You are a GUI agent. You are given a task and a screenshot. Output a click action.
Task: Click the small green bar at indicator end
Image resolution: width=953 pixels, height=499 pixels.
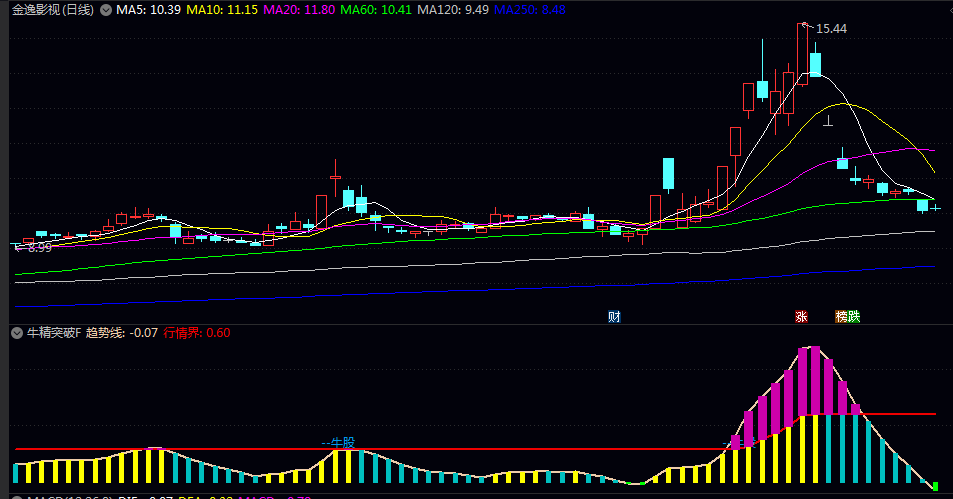click(936, 486)
